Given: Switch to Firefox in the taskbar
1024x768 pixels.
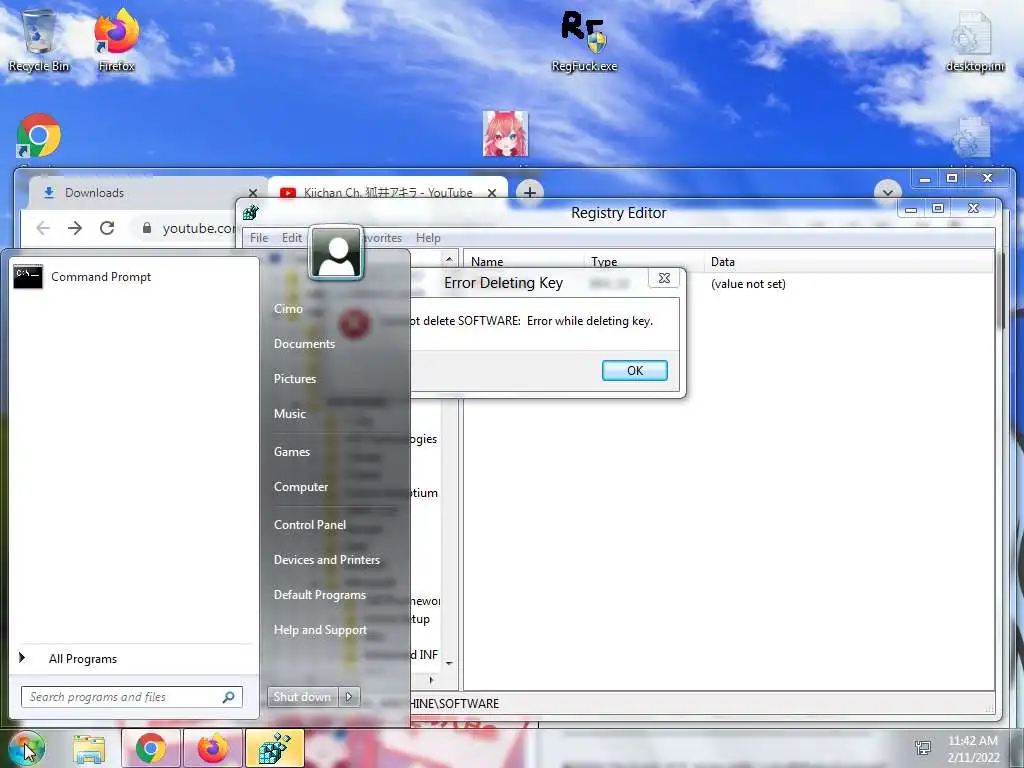Looking at the screenshot, I should pos(213,749).
